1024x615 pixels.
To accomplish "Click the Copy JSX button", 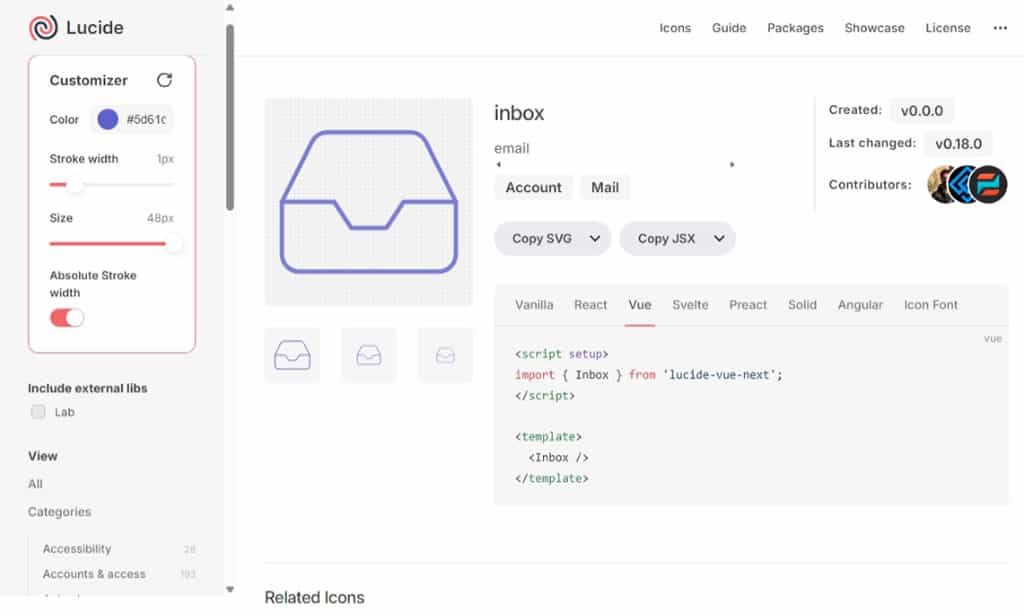I will pyautogui.click(x=666, y=238).
